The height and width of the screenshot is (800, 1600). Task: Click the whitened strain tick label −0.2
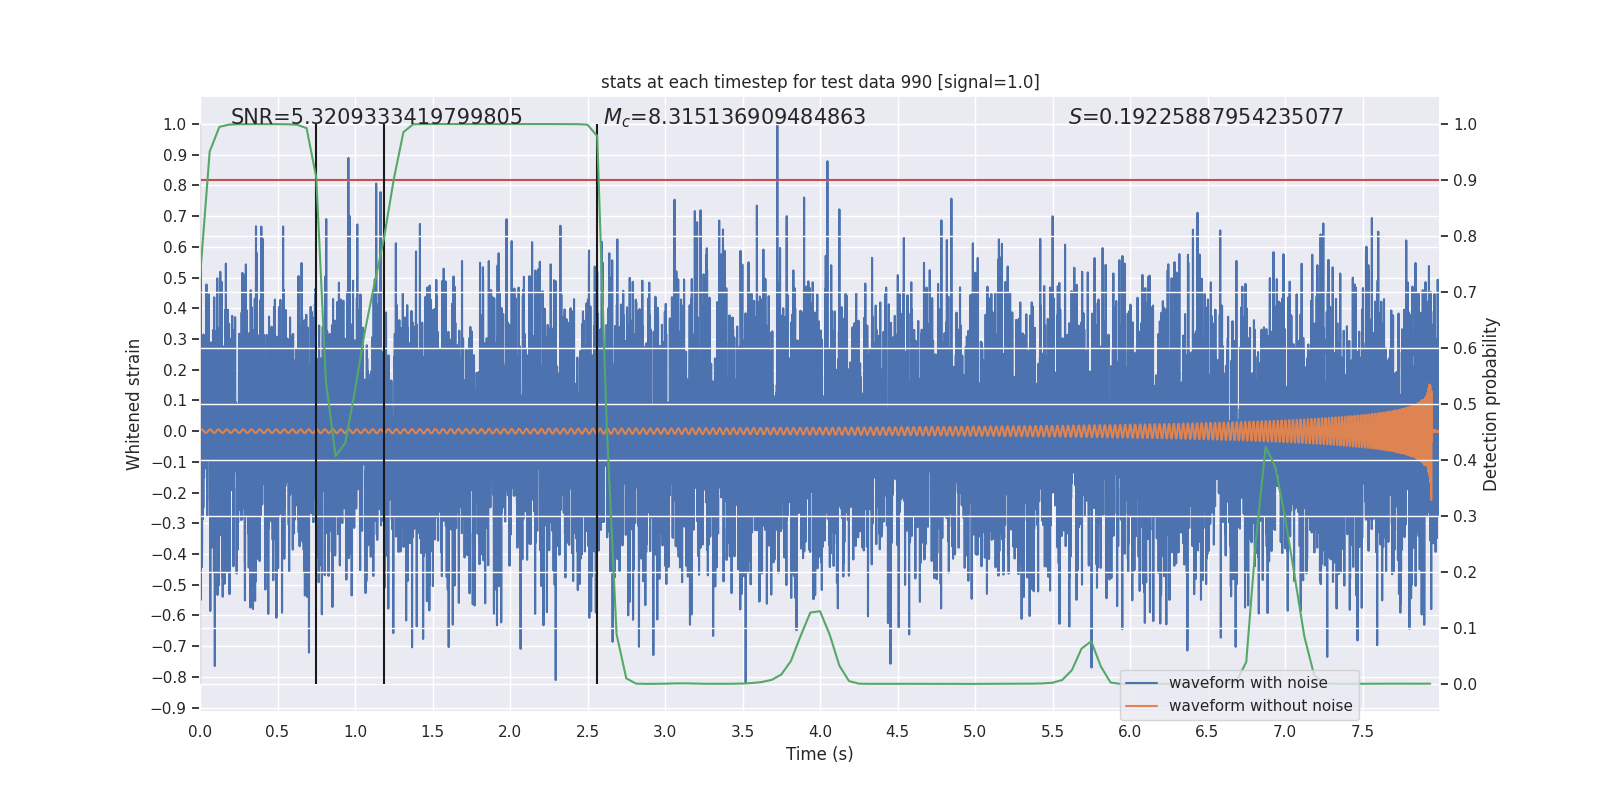pyautogui.click(x=169, y=493)
